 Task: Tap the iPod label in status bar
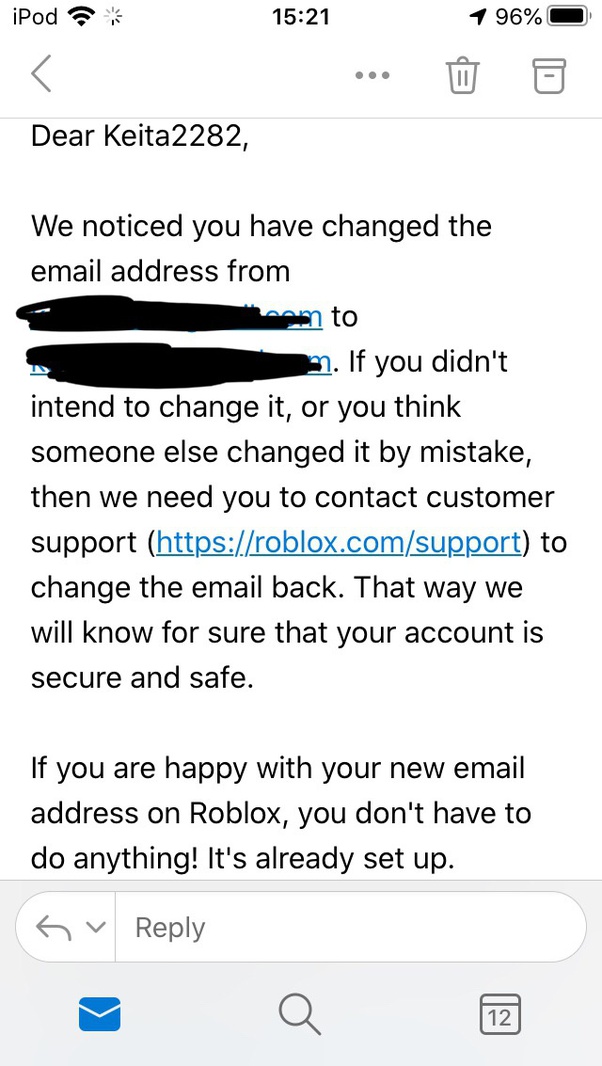[35, 16]
